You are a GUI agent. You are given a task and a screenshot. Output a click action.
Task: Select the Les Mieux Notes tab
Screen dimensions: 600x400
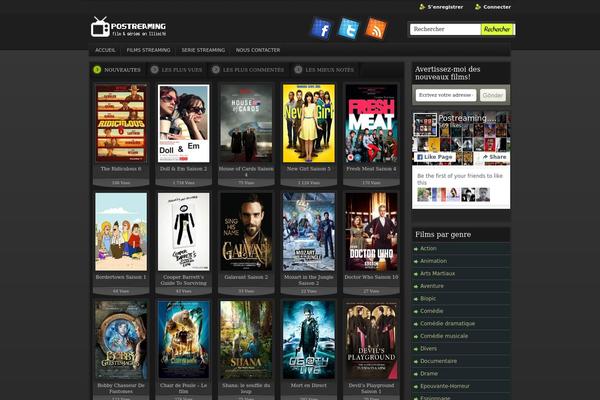tap(325, 70)
